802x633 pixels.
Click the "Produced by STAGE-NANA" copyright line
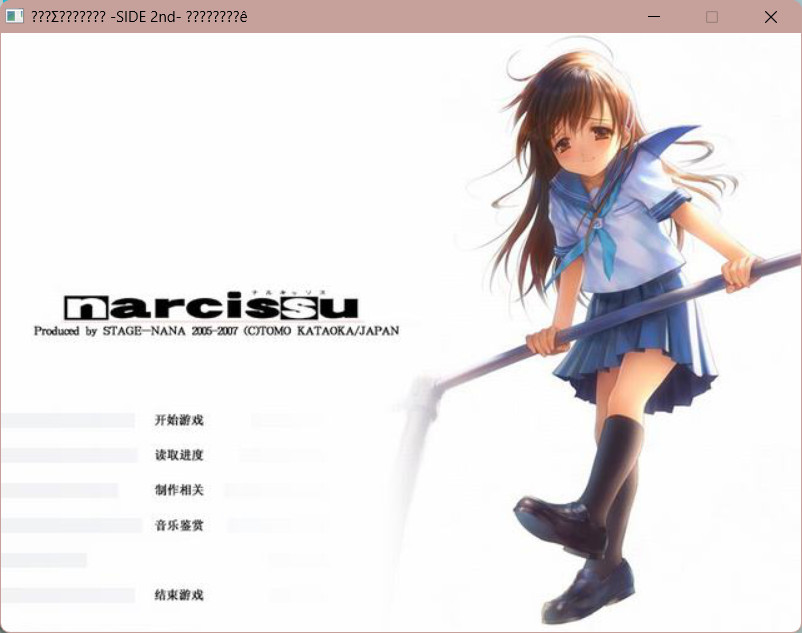coord(216,331)
